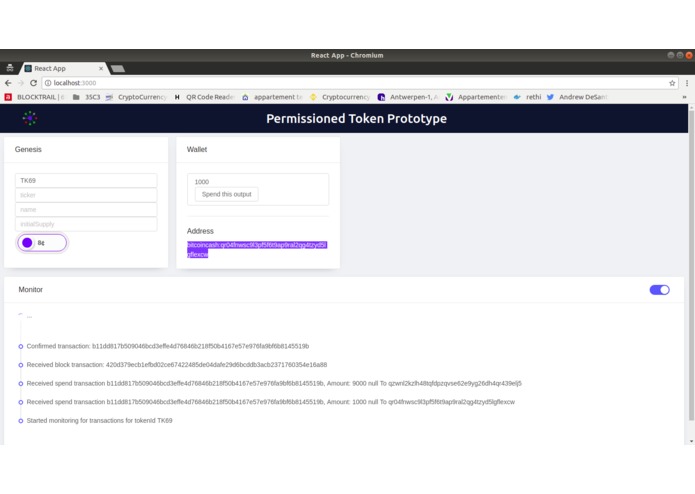Click the scrollbar down arrow
The image size is (695, 494).
[x=691, y=441]
